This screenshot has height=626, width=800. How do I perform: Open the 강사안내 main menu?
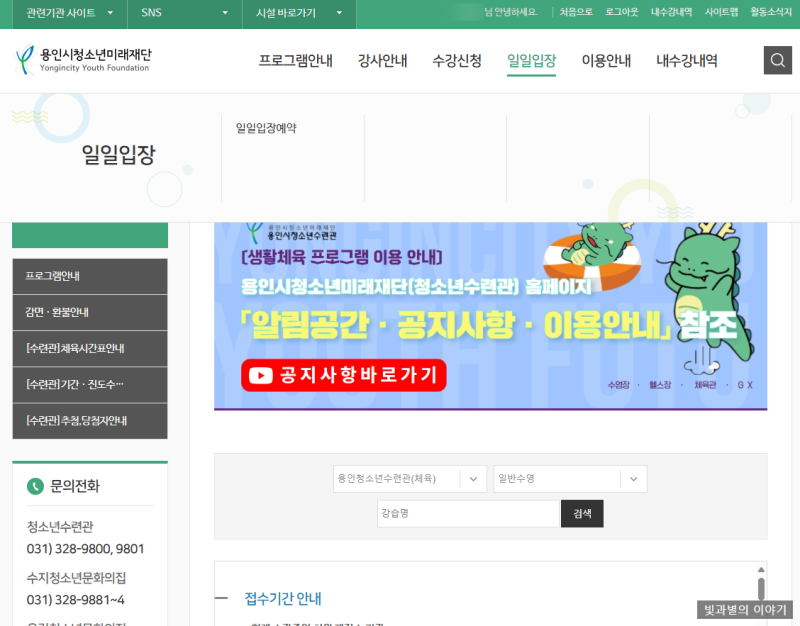pos(382,61)
